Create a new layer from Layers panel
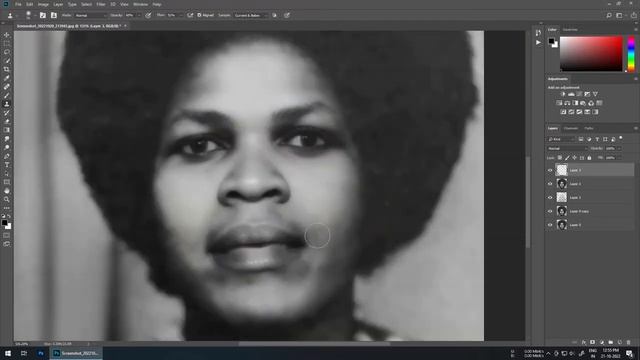Viewport: 640px width, 360px height. (x=620, y=342)
